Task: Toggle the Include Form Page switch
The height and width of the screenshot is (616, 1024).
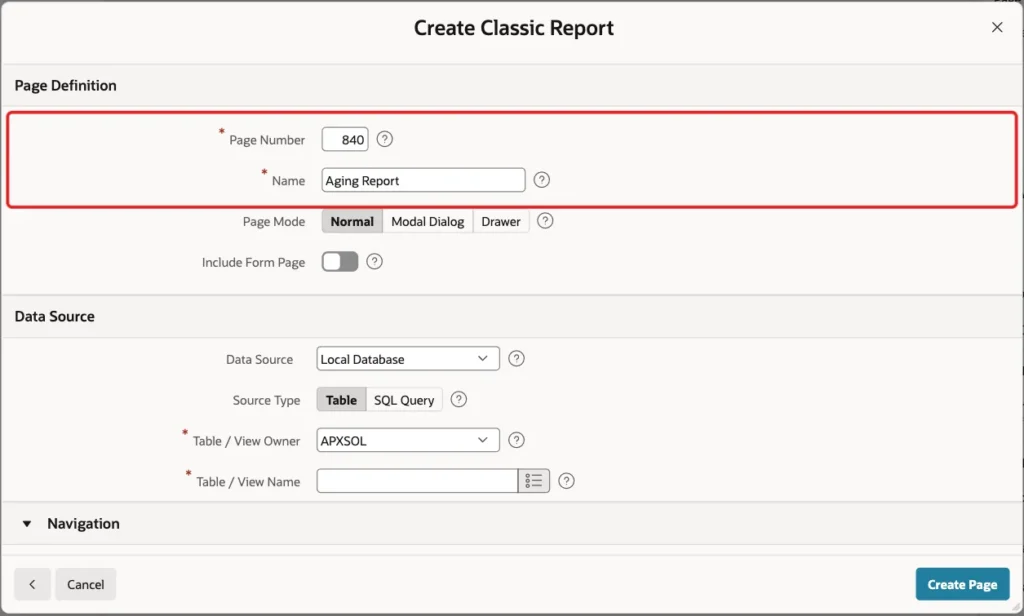Action: coord(340,261)
